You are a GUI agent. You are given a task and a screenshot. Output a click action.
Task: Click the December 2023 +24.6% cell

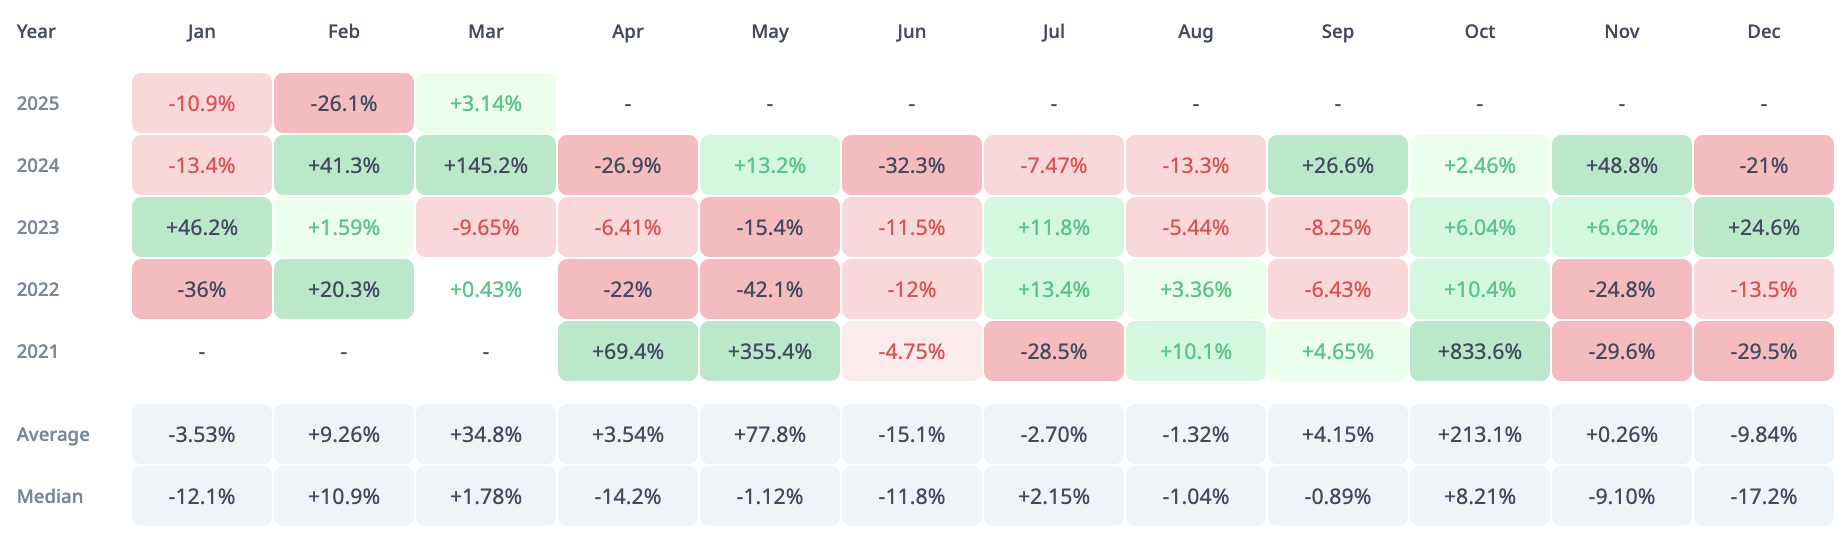tap(1764, 227)
